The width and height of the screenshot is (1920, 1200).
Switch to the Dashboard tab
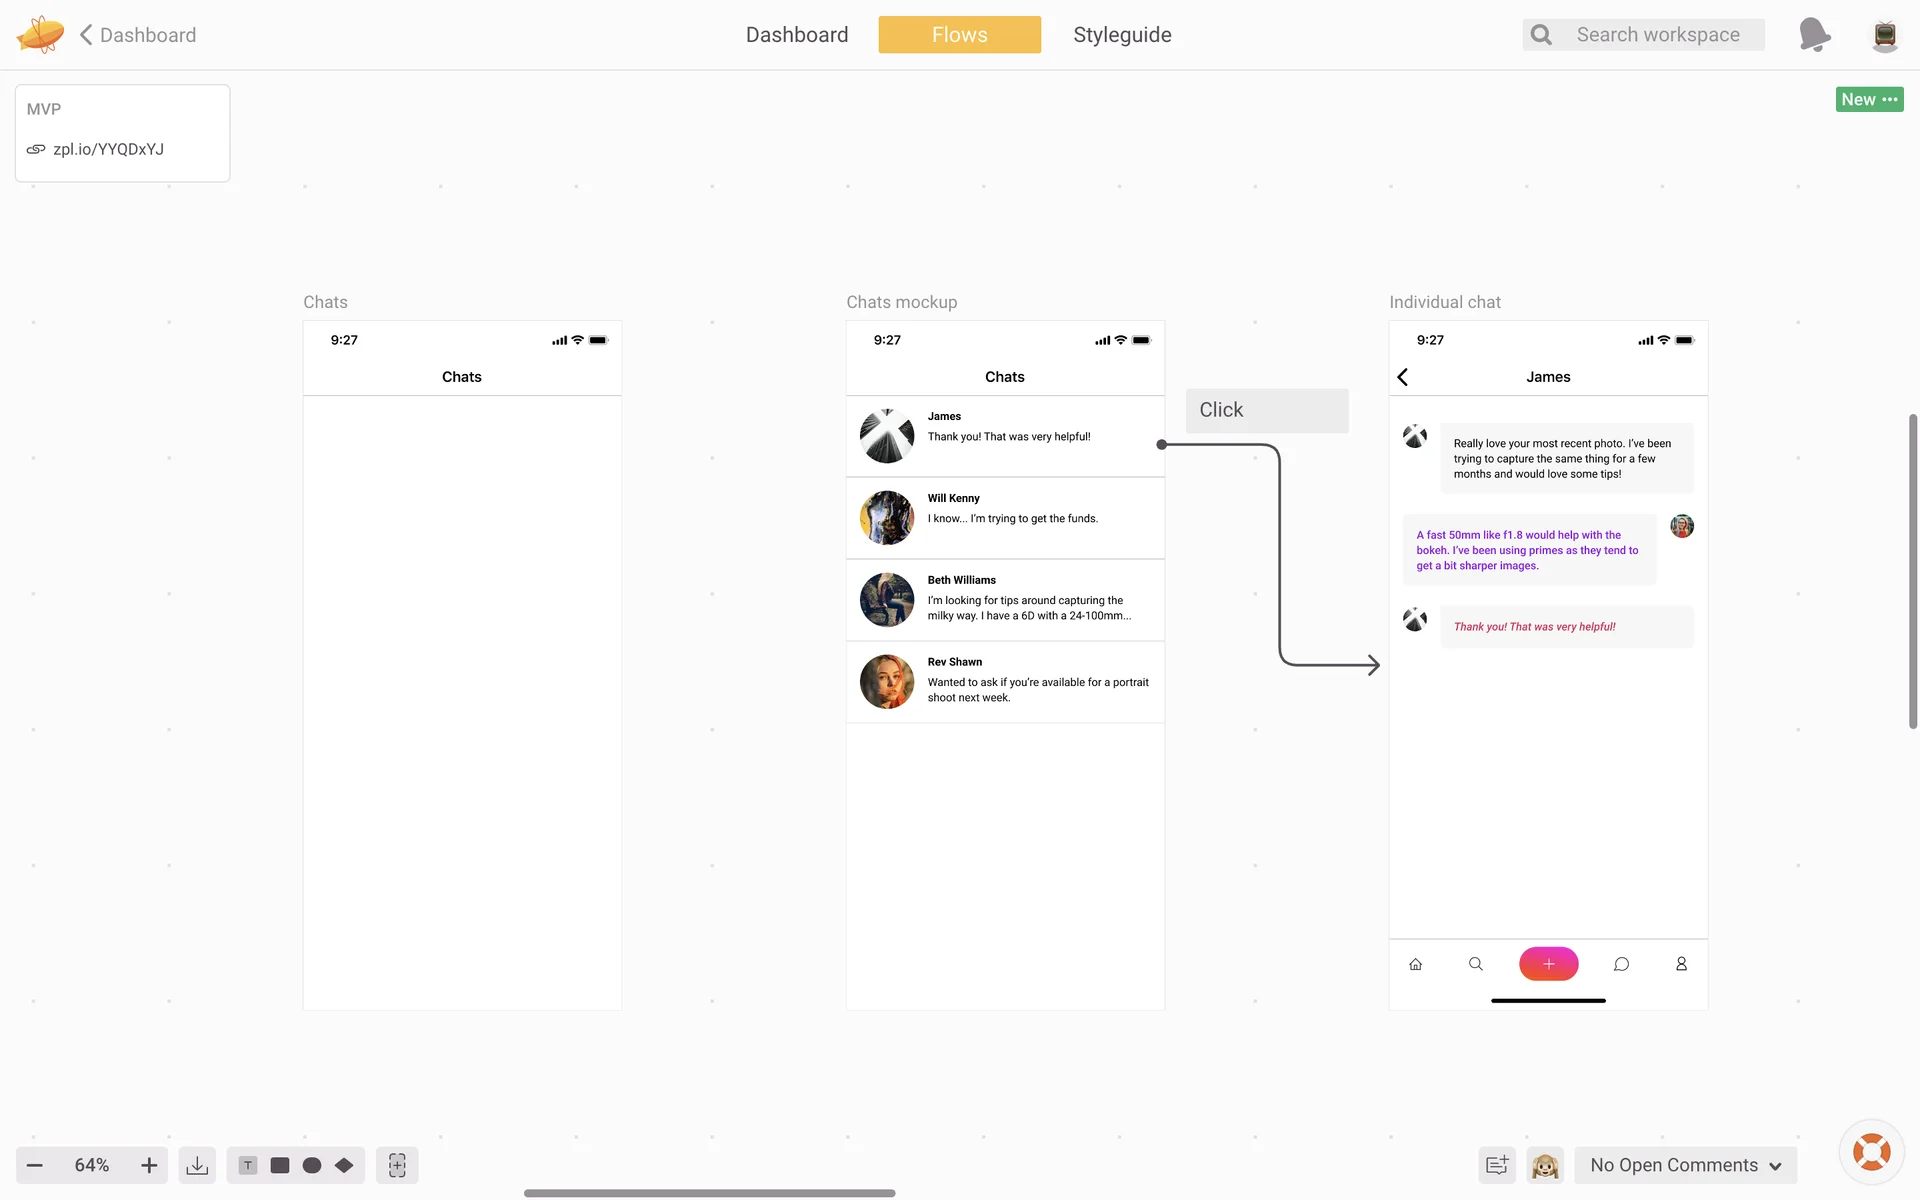point(797,35)
